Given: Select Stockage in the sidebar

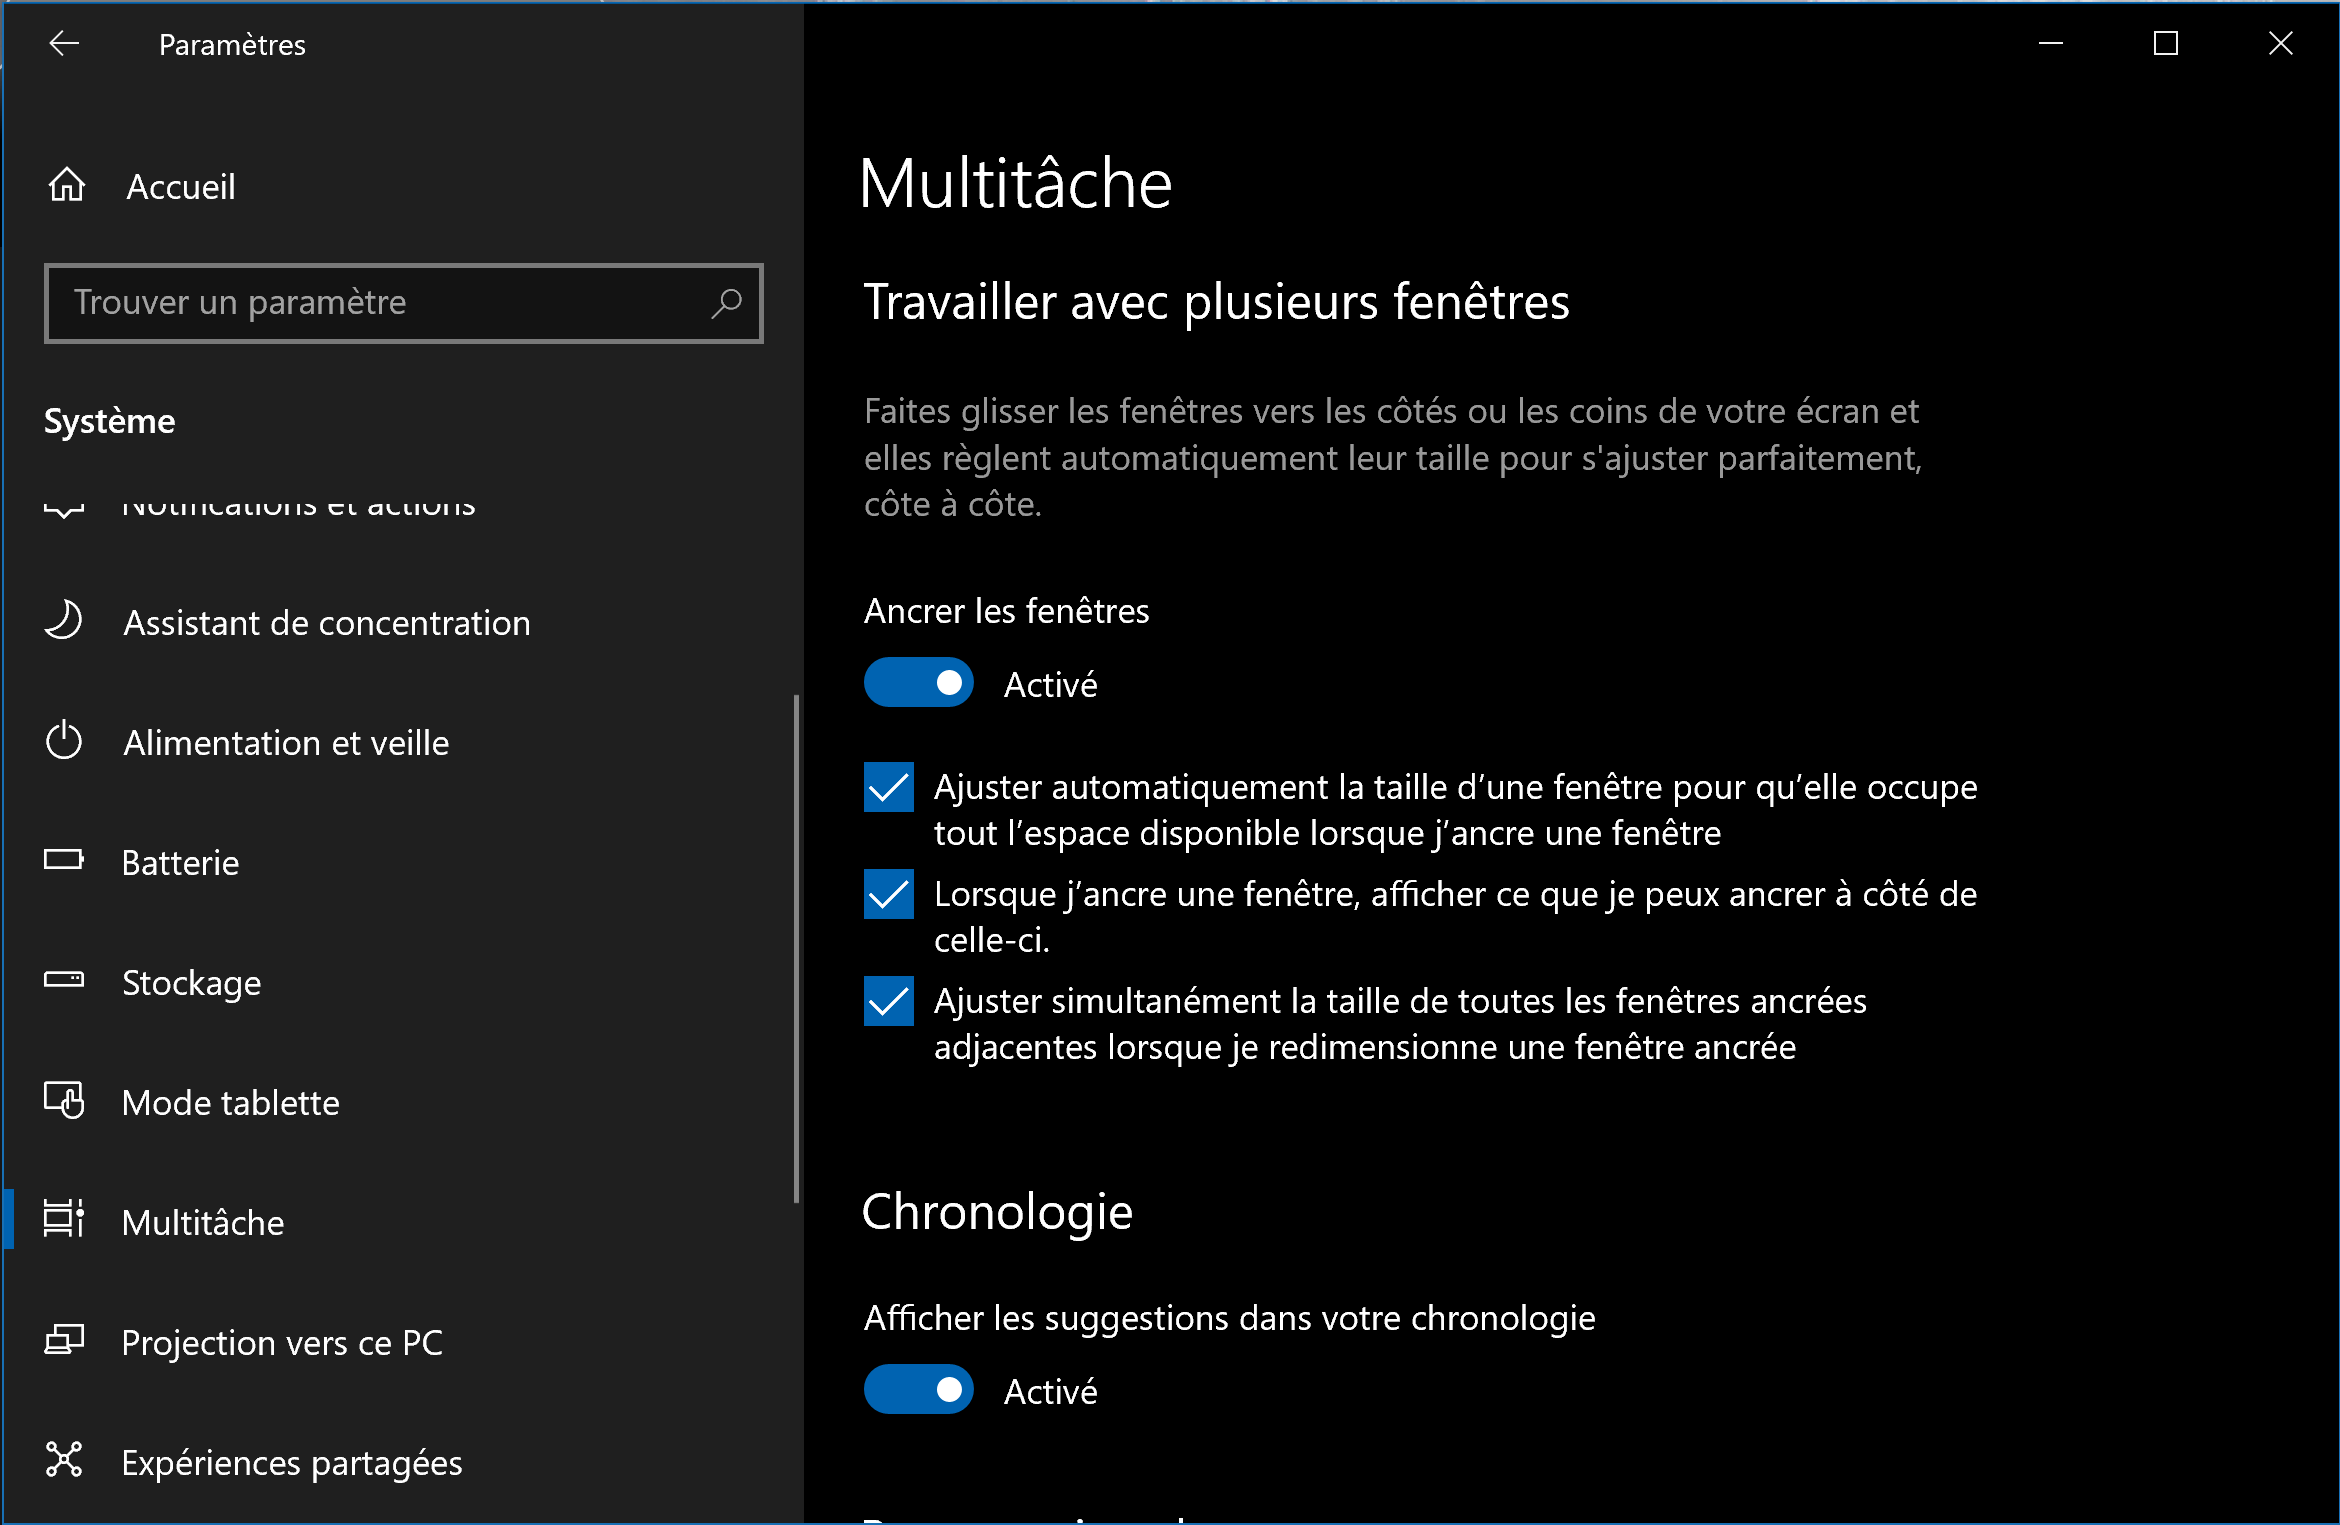Looking at the screenshot, I should pyautogui.click(x=191, y=983).
